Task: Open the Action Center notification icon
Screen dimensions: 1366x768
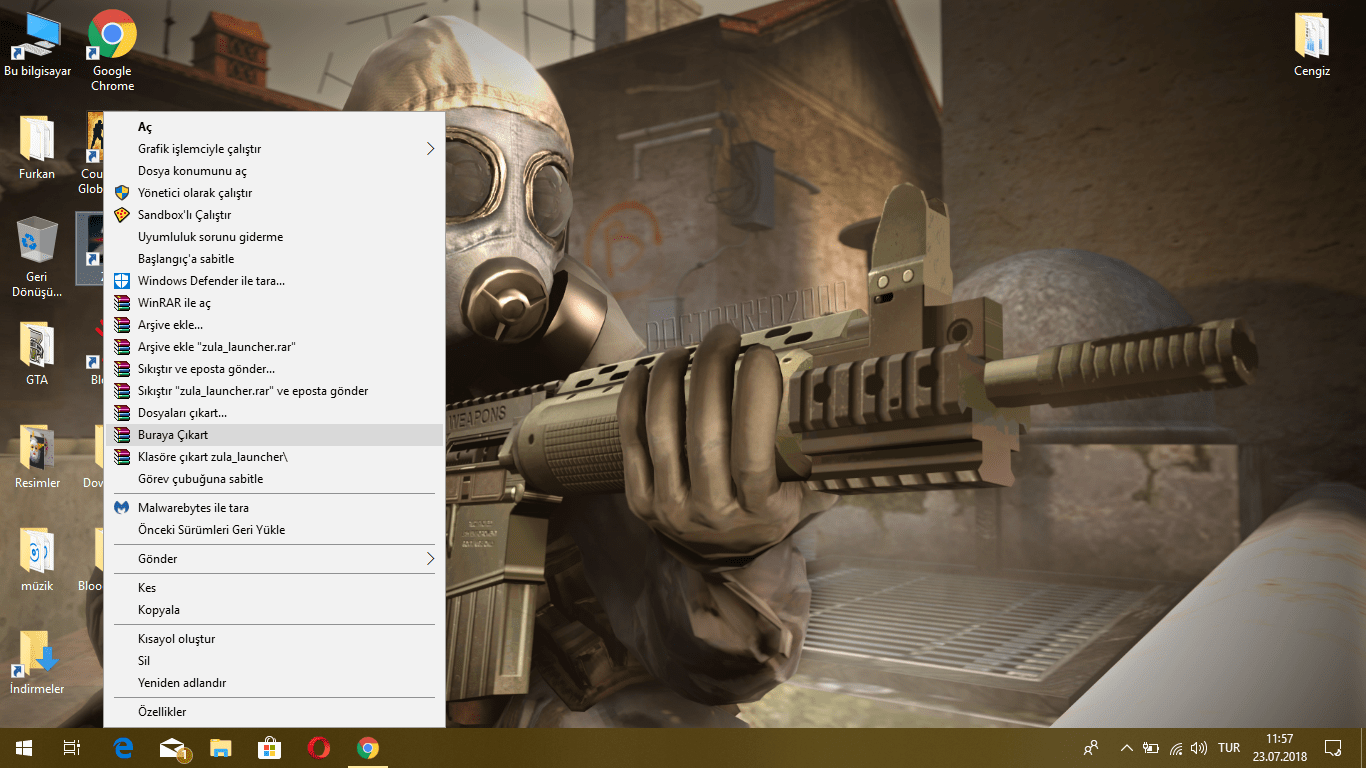Action: click(1332, 748)
